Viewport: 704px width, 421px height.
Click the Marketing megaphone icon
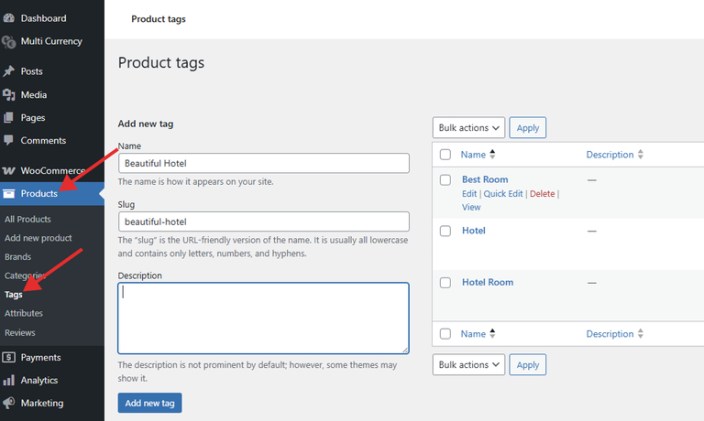click(9, 404)
